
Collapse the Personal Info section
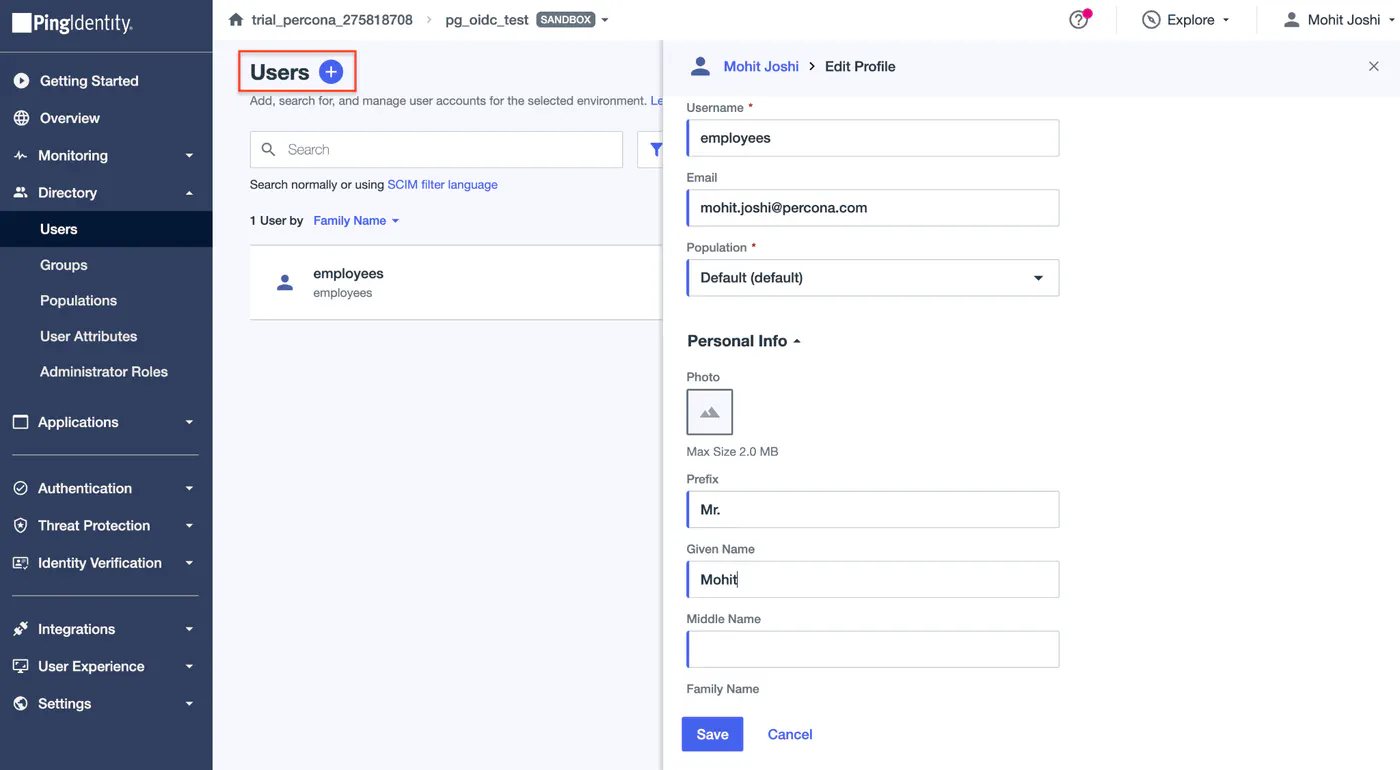(x=744, y=341)
